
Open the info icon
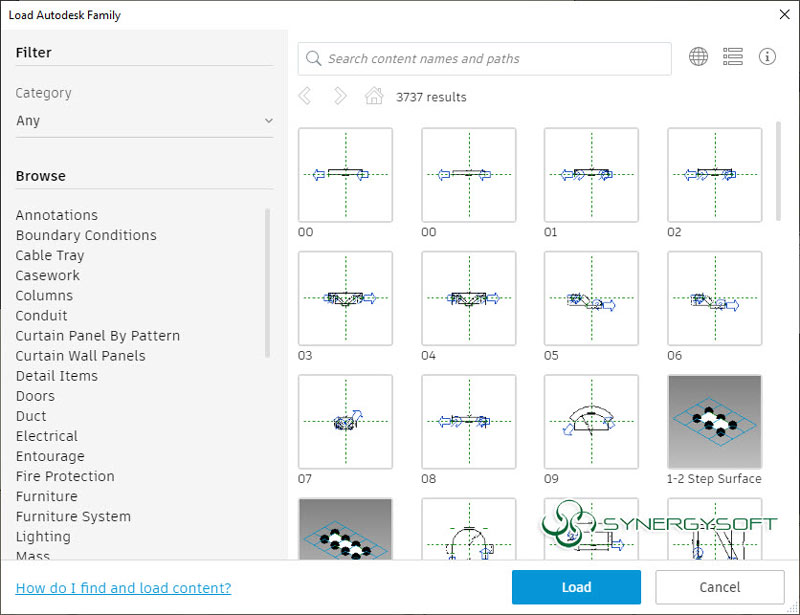(767, 57)
